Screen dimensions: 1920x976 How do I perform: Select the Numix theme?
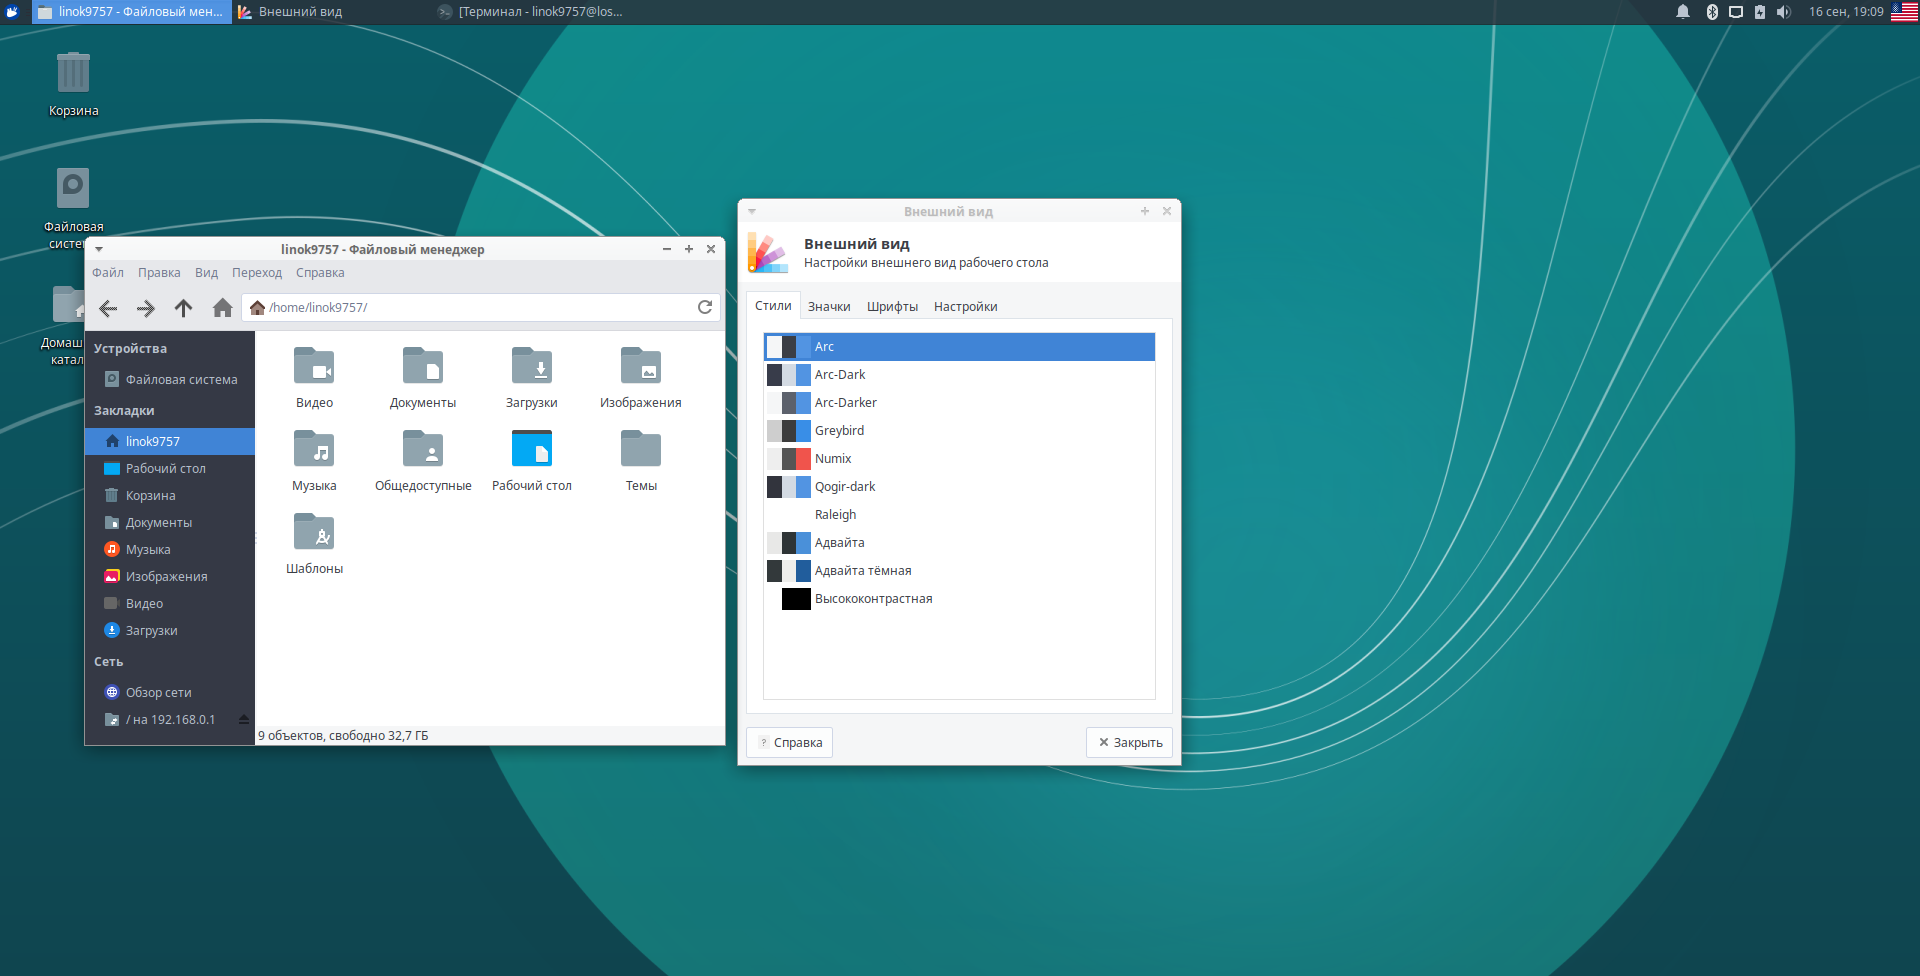pyautogui.click(x=959, y=459)
